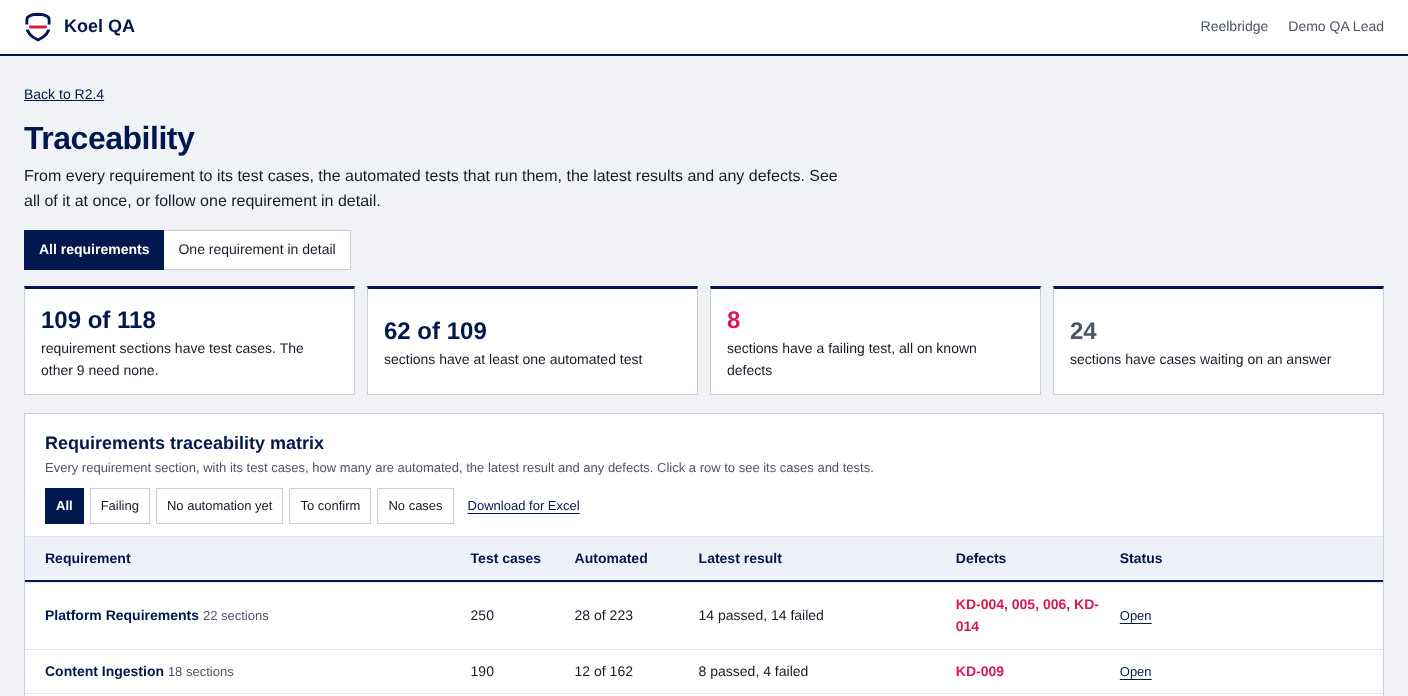This screenshot has height=696, width=1408.
Task: Click the Koel QA shield logo icon
Action: [x=38, y=27]
